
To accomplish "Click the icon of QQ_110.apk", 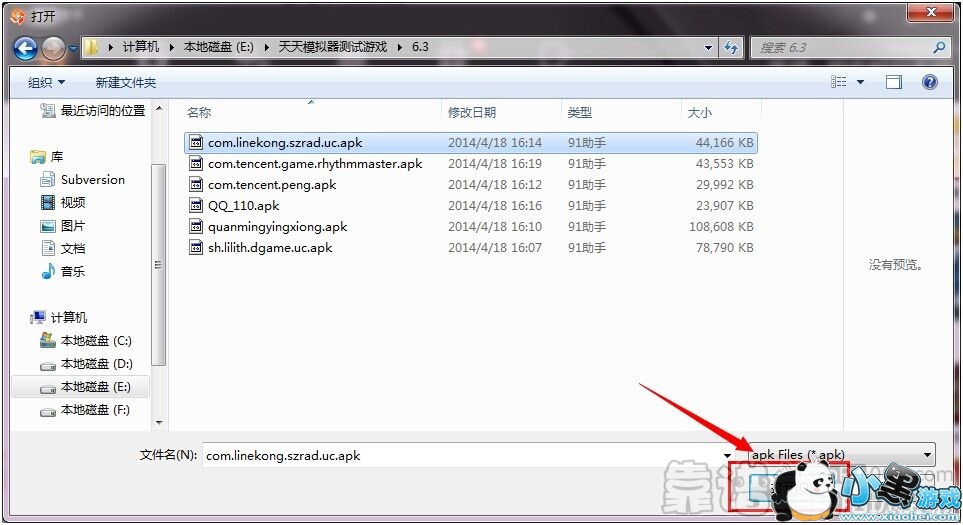I will [x=196, y=205].
